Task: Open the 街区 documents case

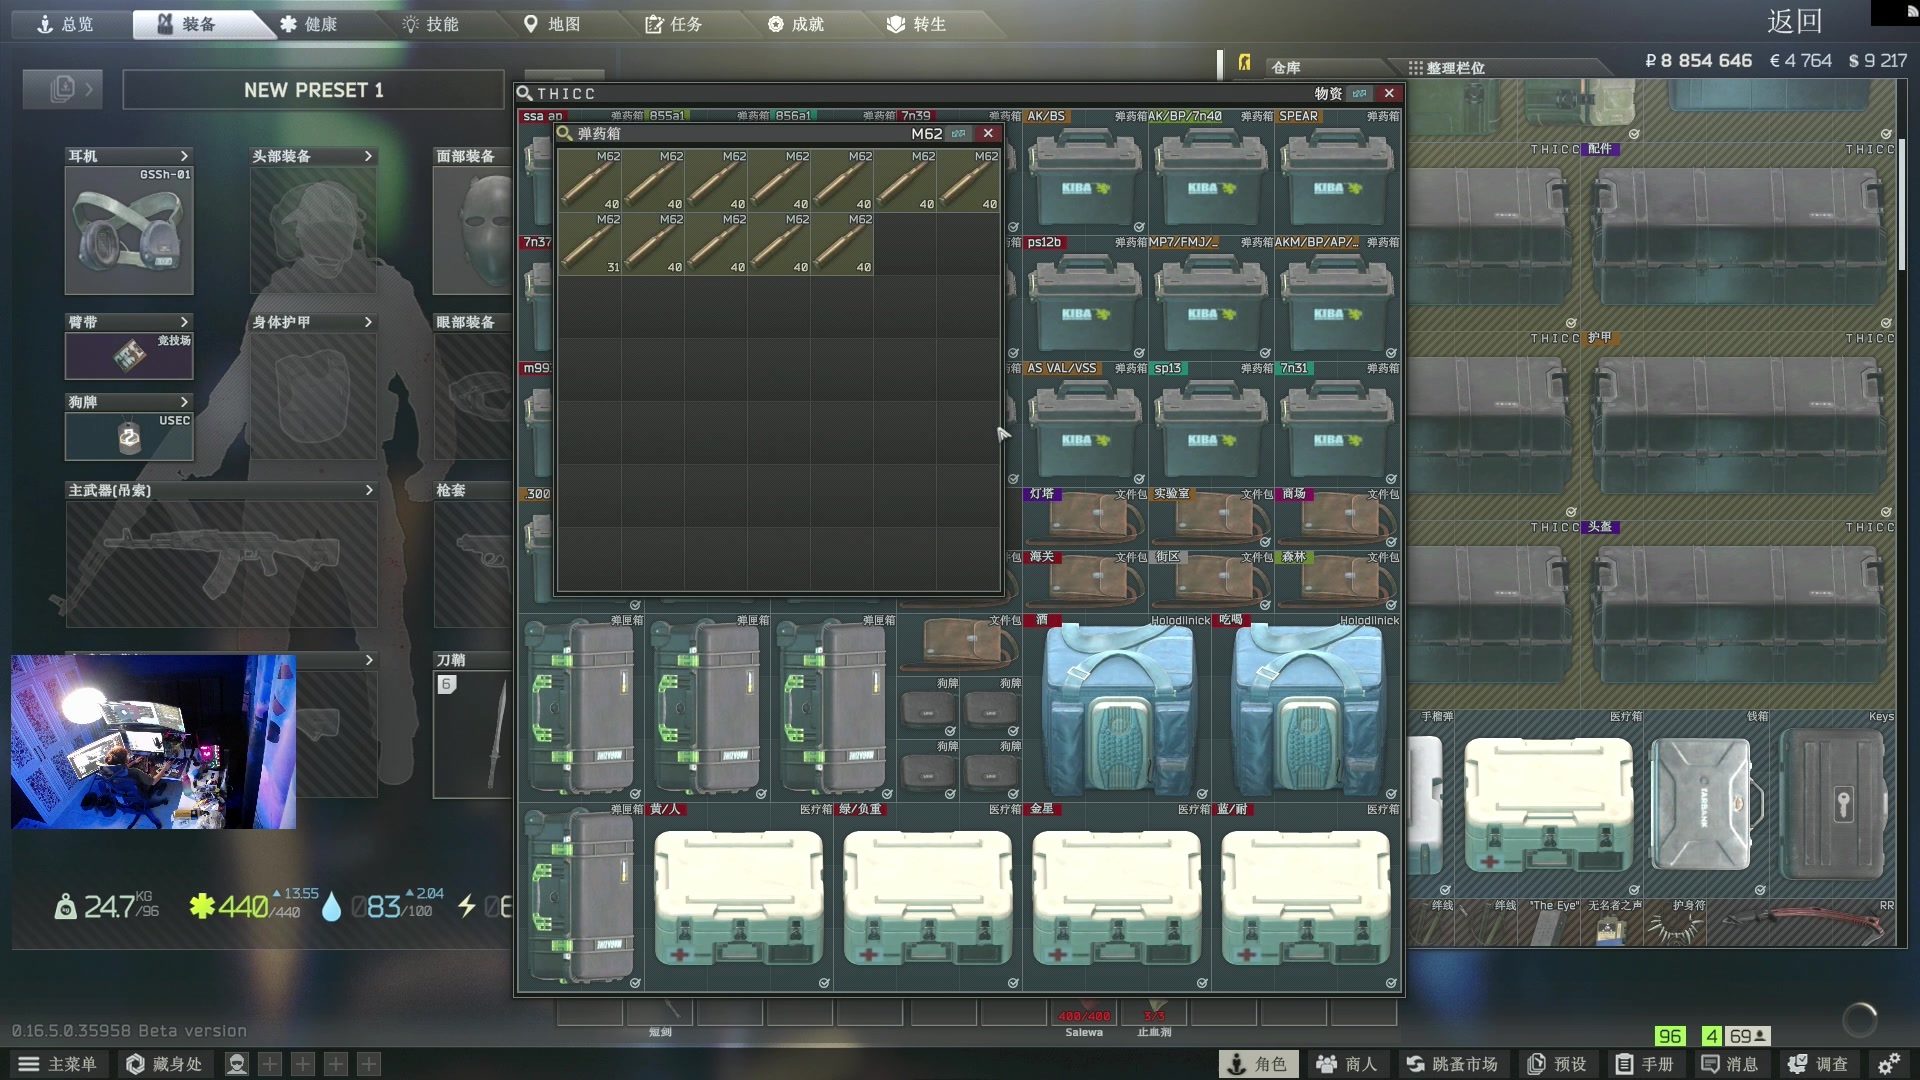Action: [1211, 582]
